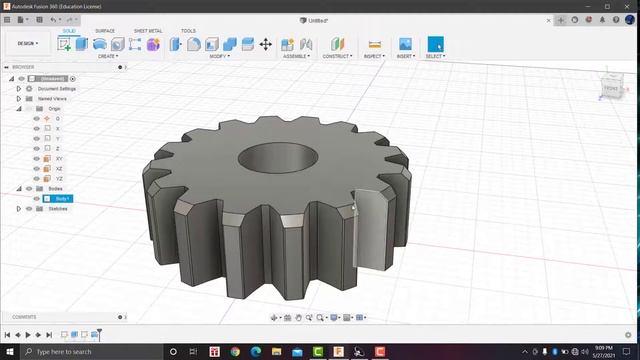Select the Insert image tool
The image size is (640, 360).
pyautogui.click(x=405, y=44)
